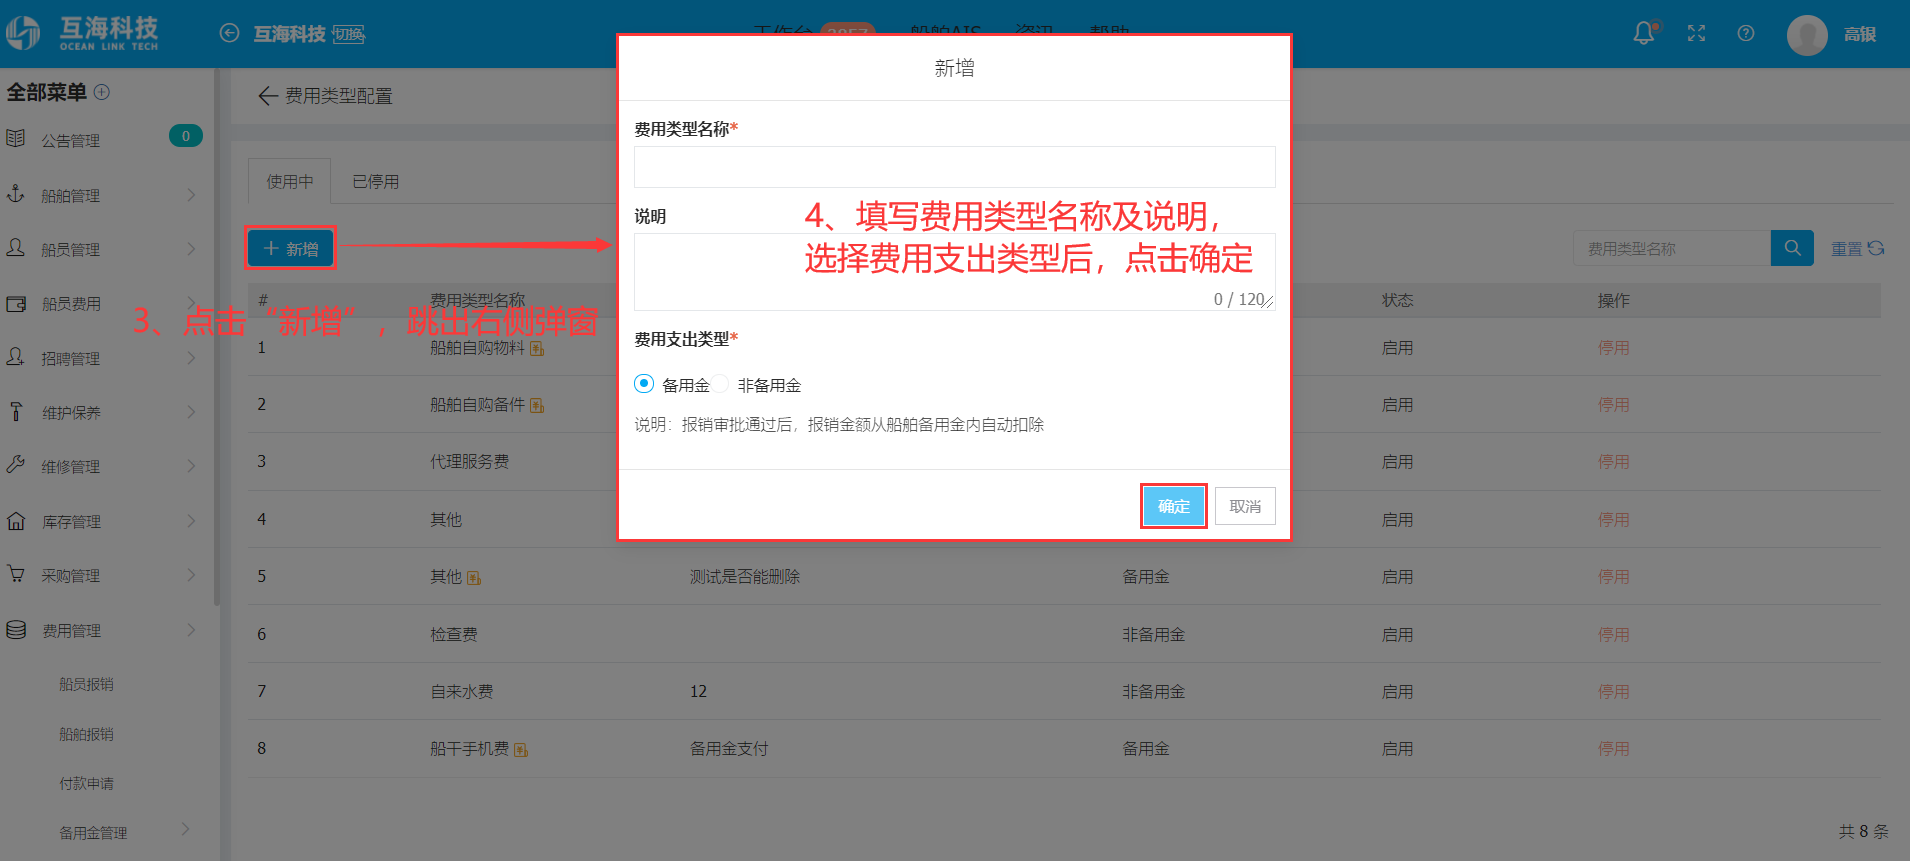The height and width of the screenshot is (861, 1910).
Task: Click the 测试是否能删除 description cell
Action: pos(744,577)
